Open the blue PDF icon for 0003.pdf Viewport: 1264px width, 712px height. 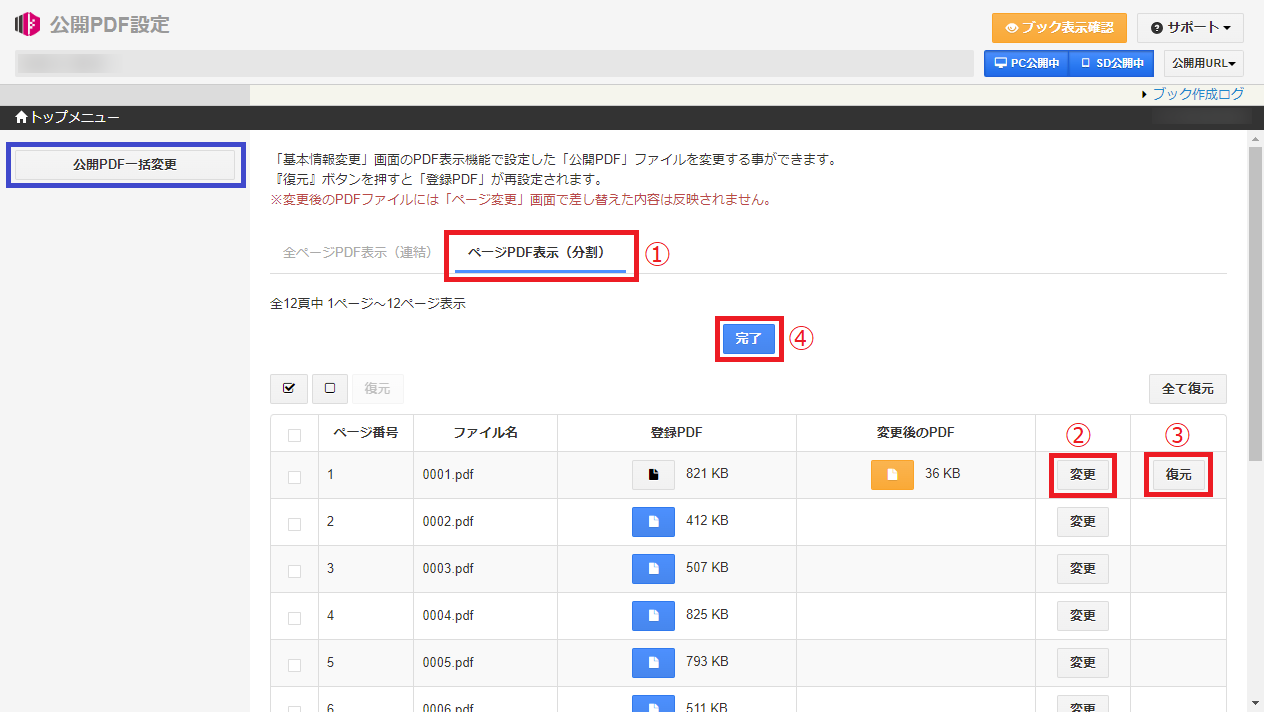653,568
